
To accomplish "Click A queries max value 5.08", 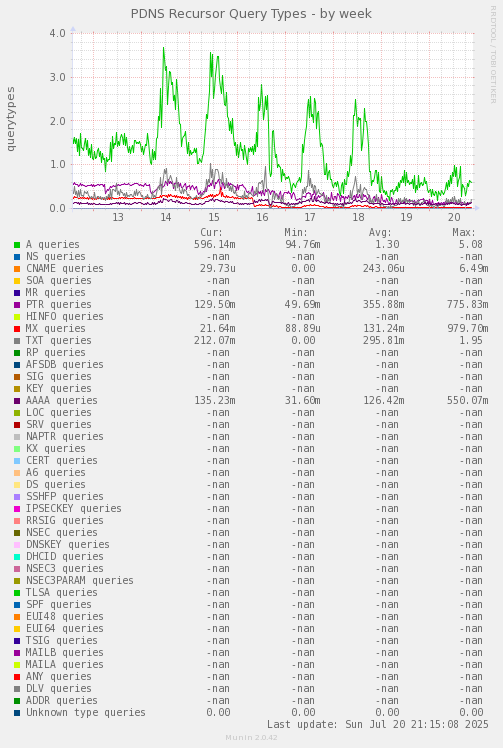I will 471,244.
